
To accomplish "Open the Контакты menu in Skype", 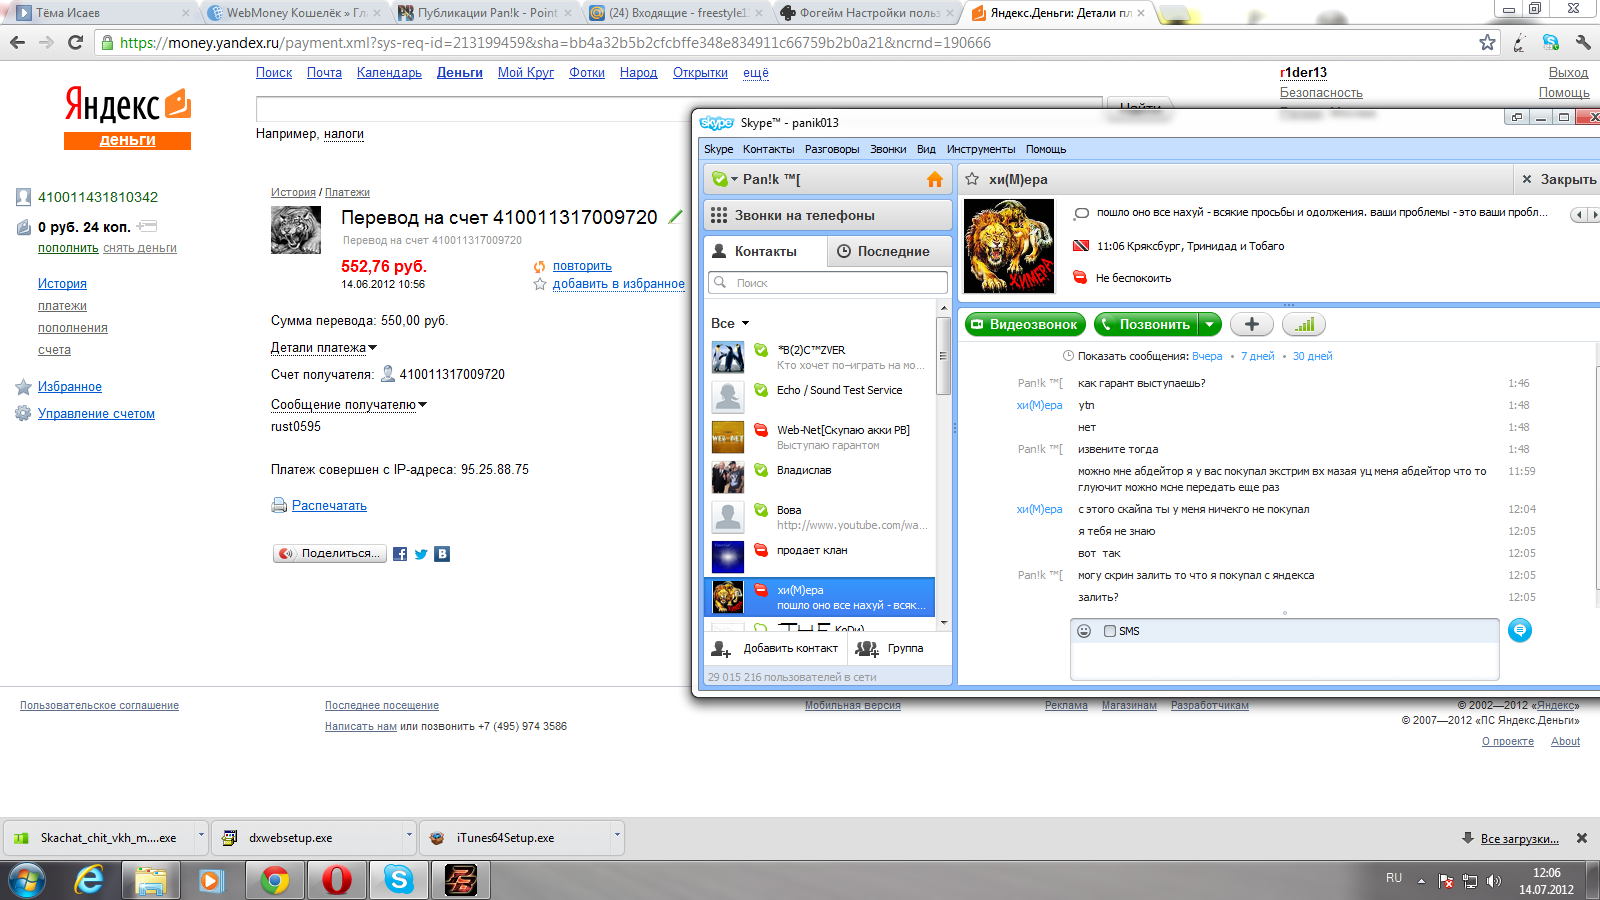I will click(x=768, y=149).
